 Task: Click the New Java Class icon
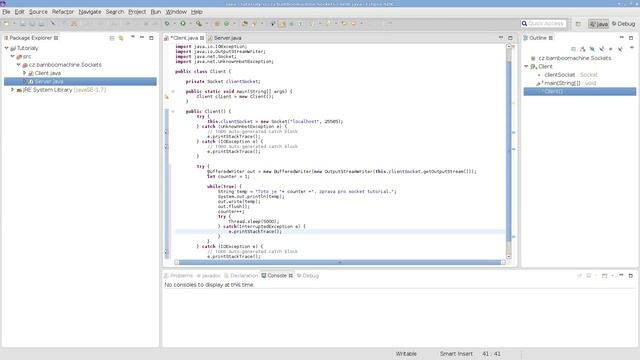pos(227,24)
